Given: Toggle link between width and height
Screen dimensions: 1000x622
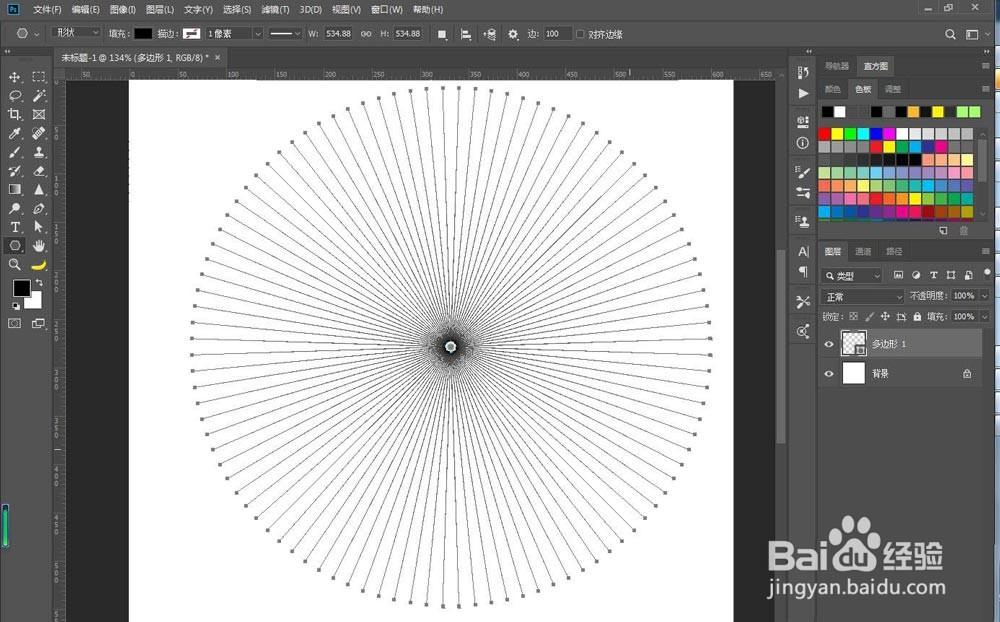Looking at the screenshot, I should [x=366, y=34].
